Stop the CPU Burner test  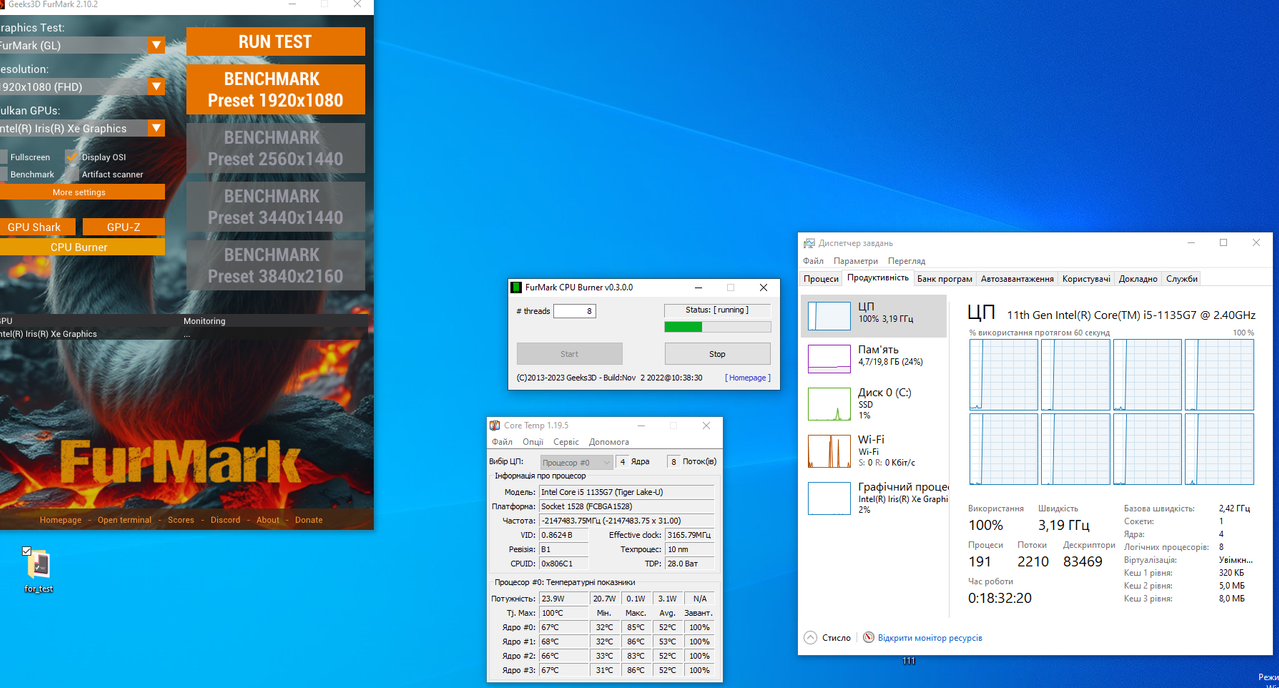pos(717,354)
